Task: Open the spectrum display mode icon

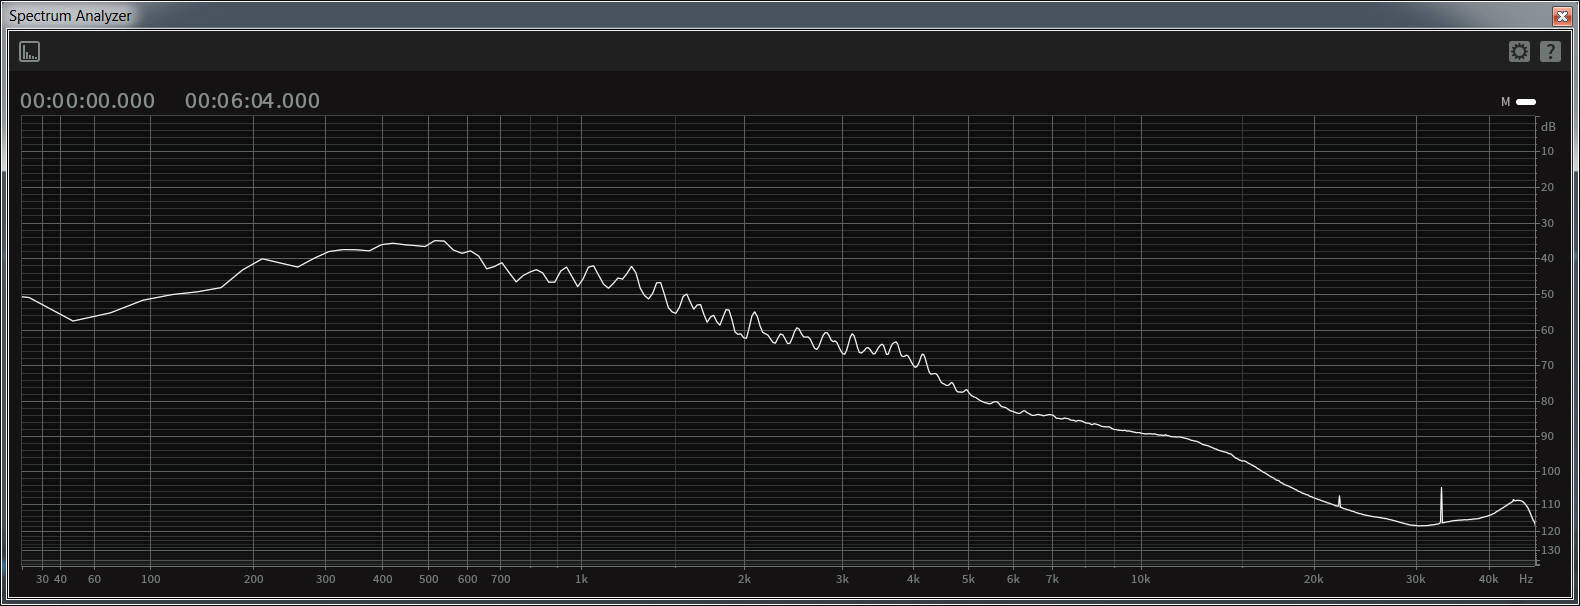Action: pos(30,51)
